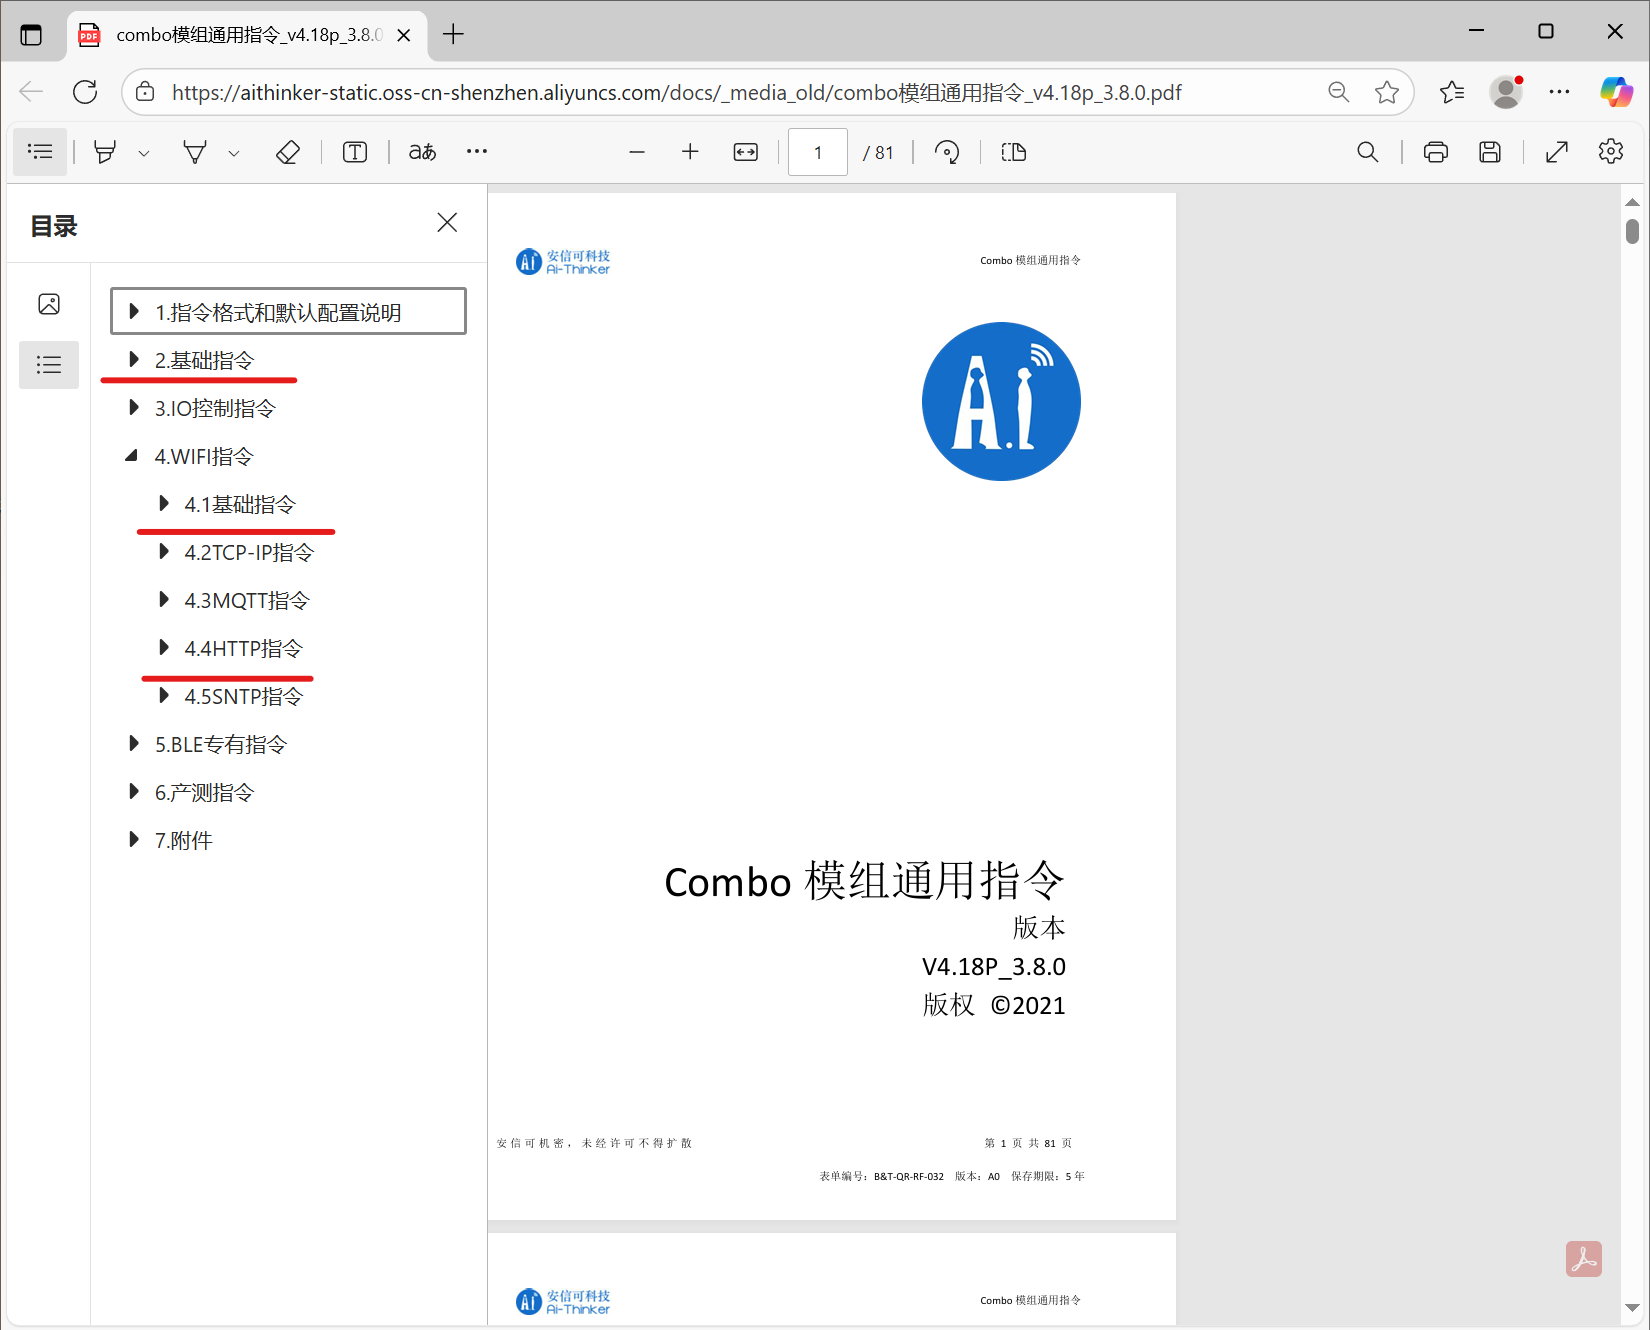Image resolution: width=1650 pixels, height=1330 pixels.
Task: Open 4.4HTTP指令 entry
Action: [243, 648]
